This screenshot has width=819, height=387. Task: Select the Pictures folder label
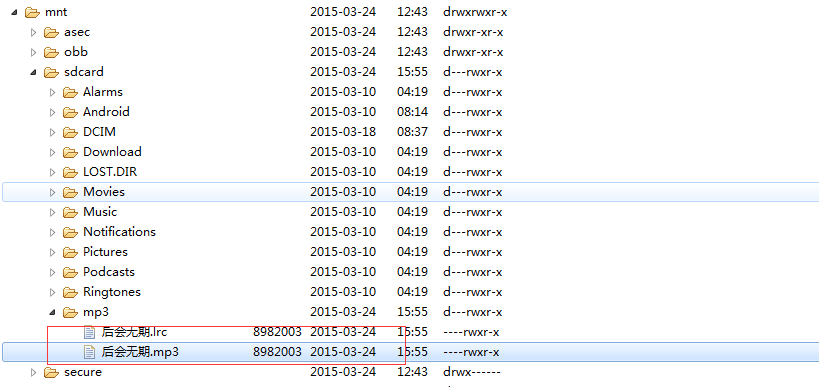pos(106,252)
